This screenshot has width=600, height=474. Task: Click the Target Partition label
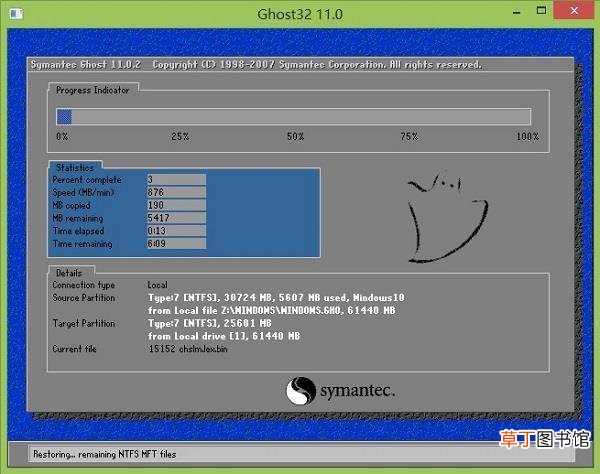click(x=84, y=323)
